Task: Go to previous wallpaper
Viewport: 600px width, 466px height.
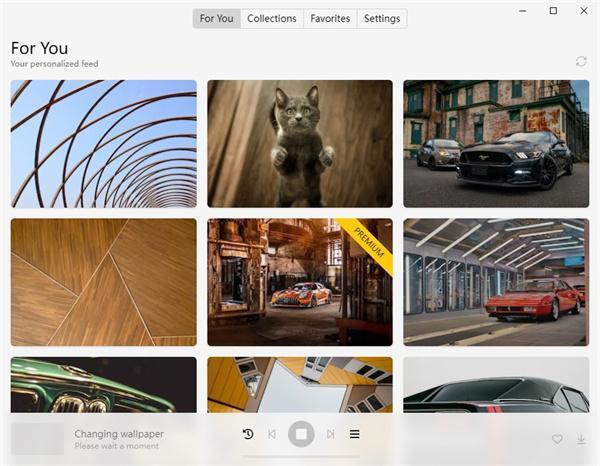Action: click(x=272, y=434)
